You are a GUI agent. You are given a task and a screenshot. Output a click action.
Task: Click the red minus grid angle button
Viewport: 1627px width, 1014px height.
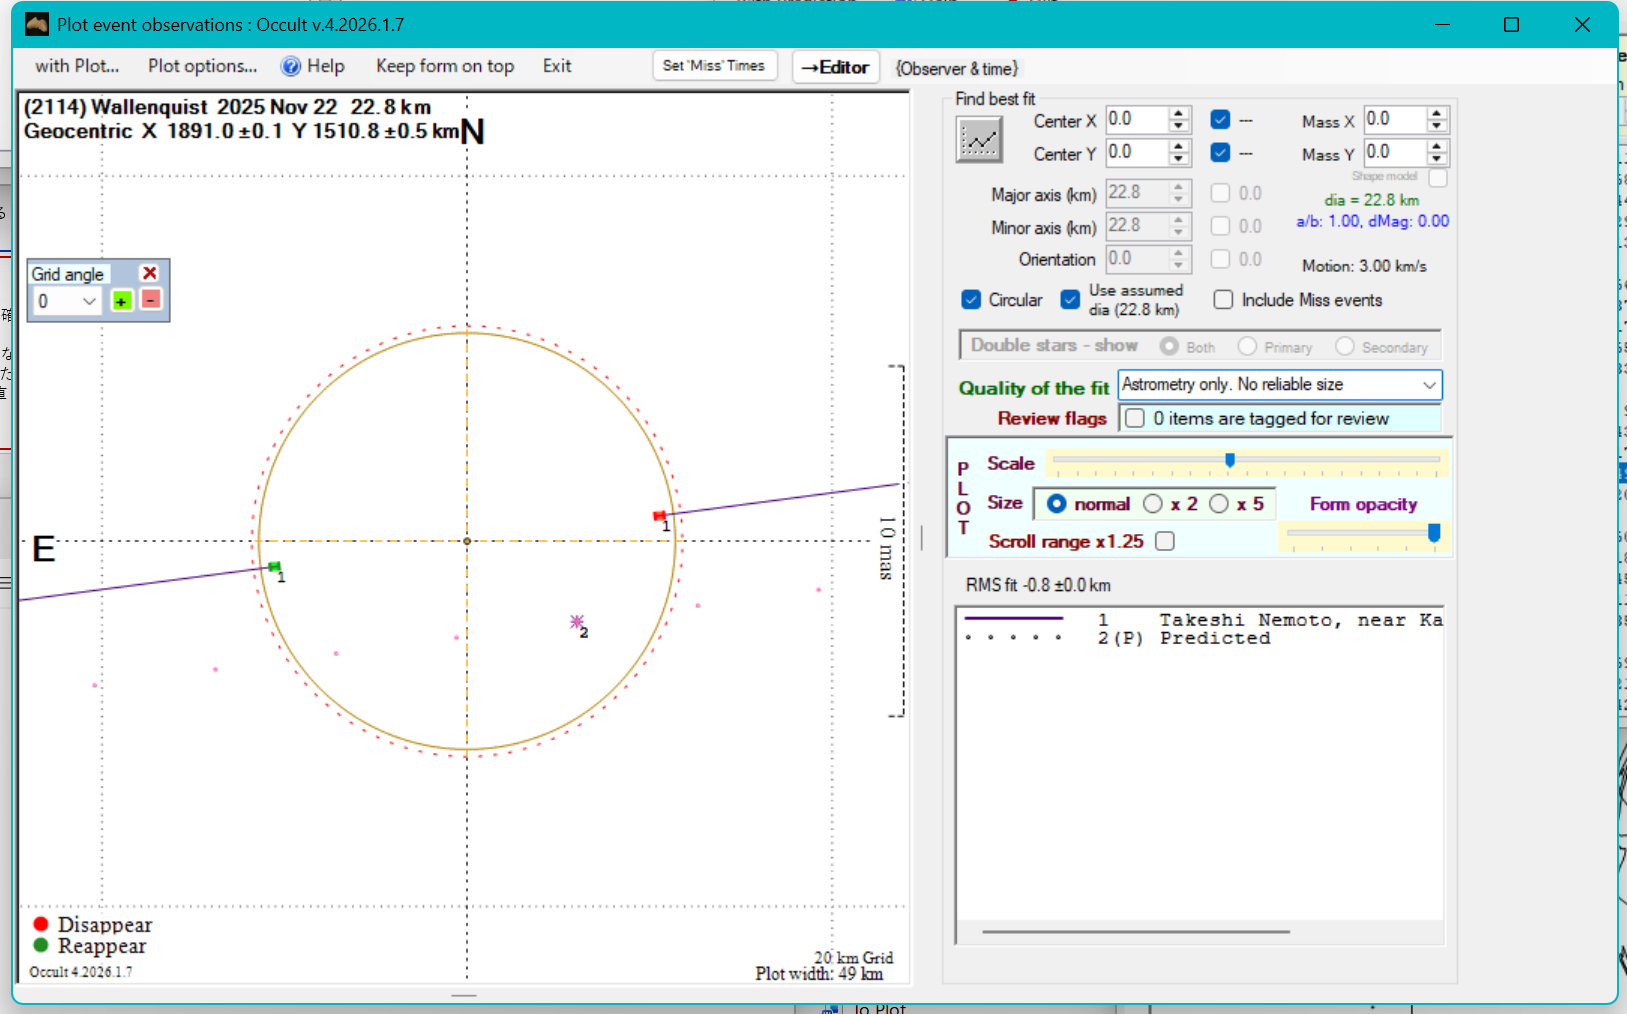coord(151,300)
